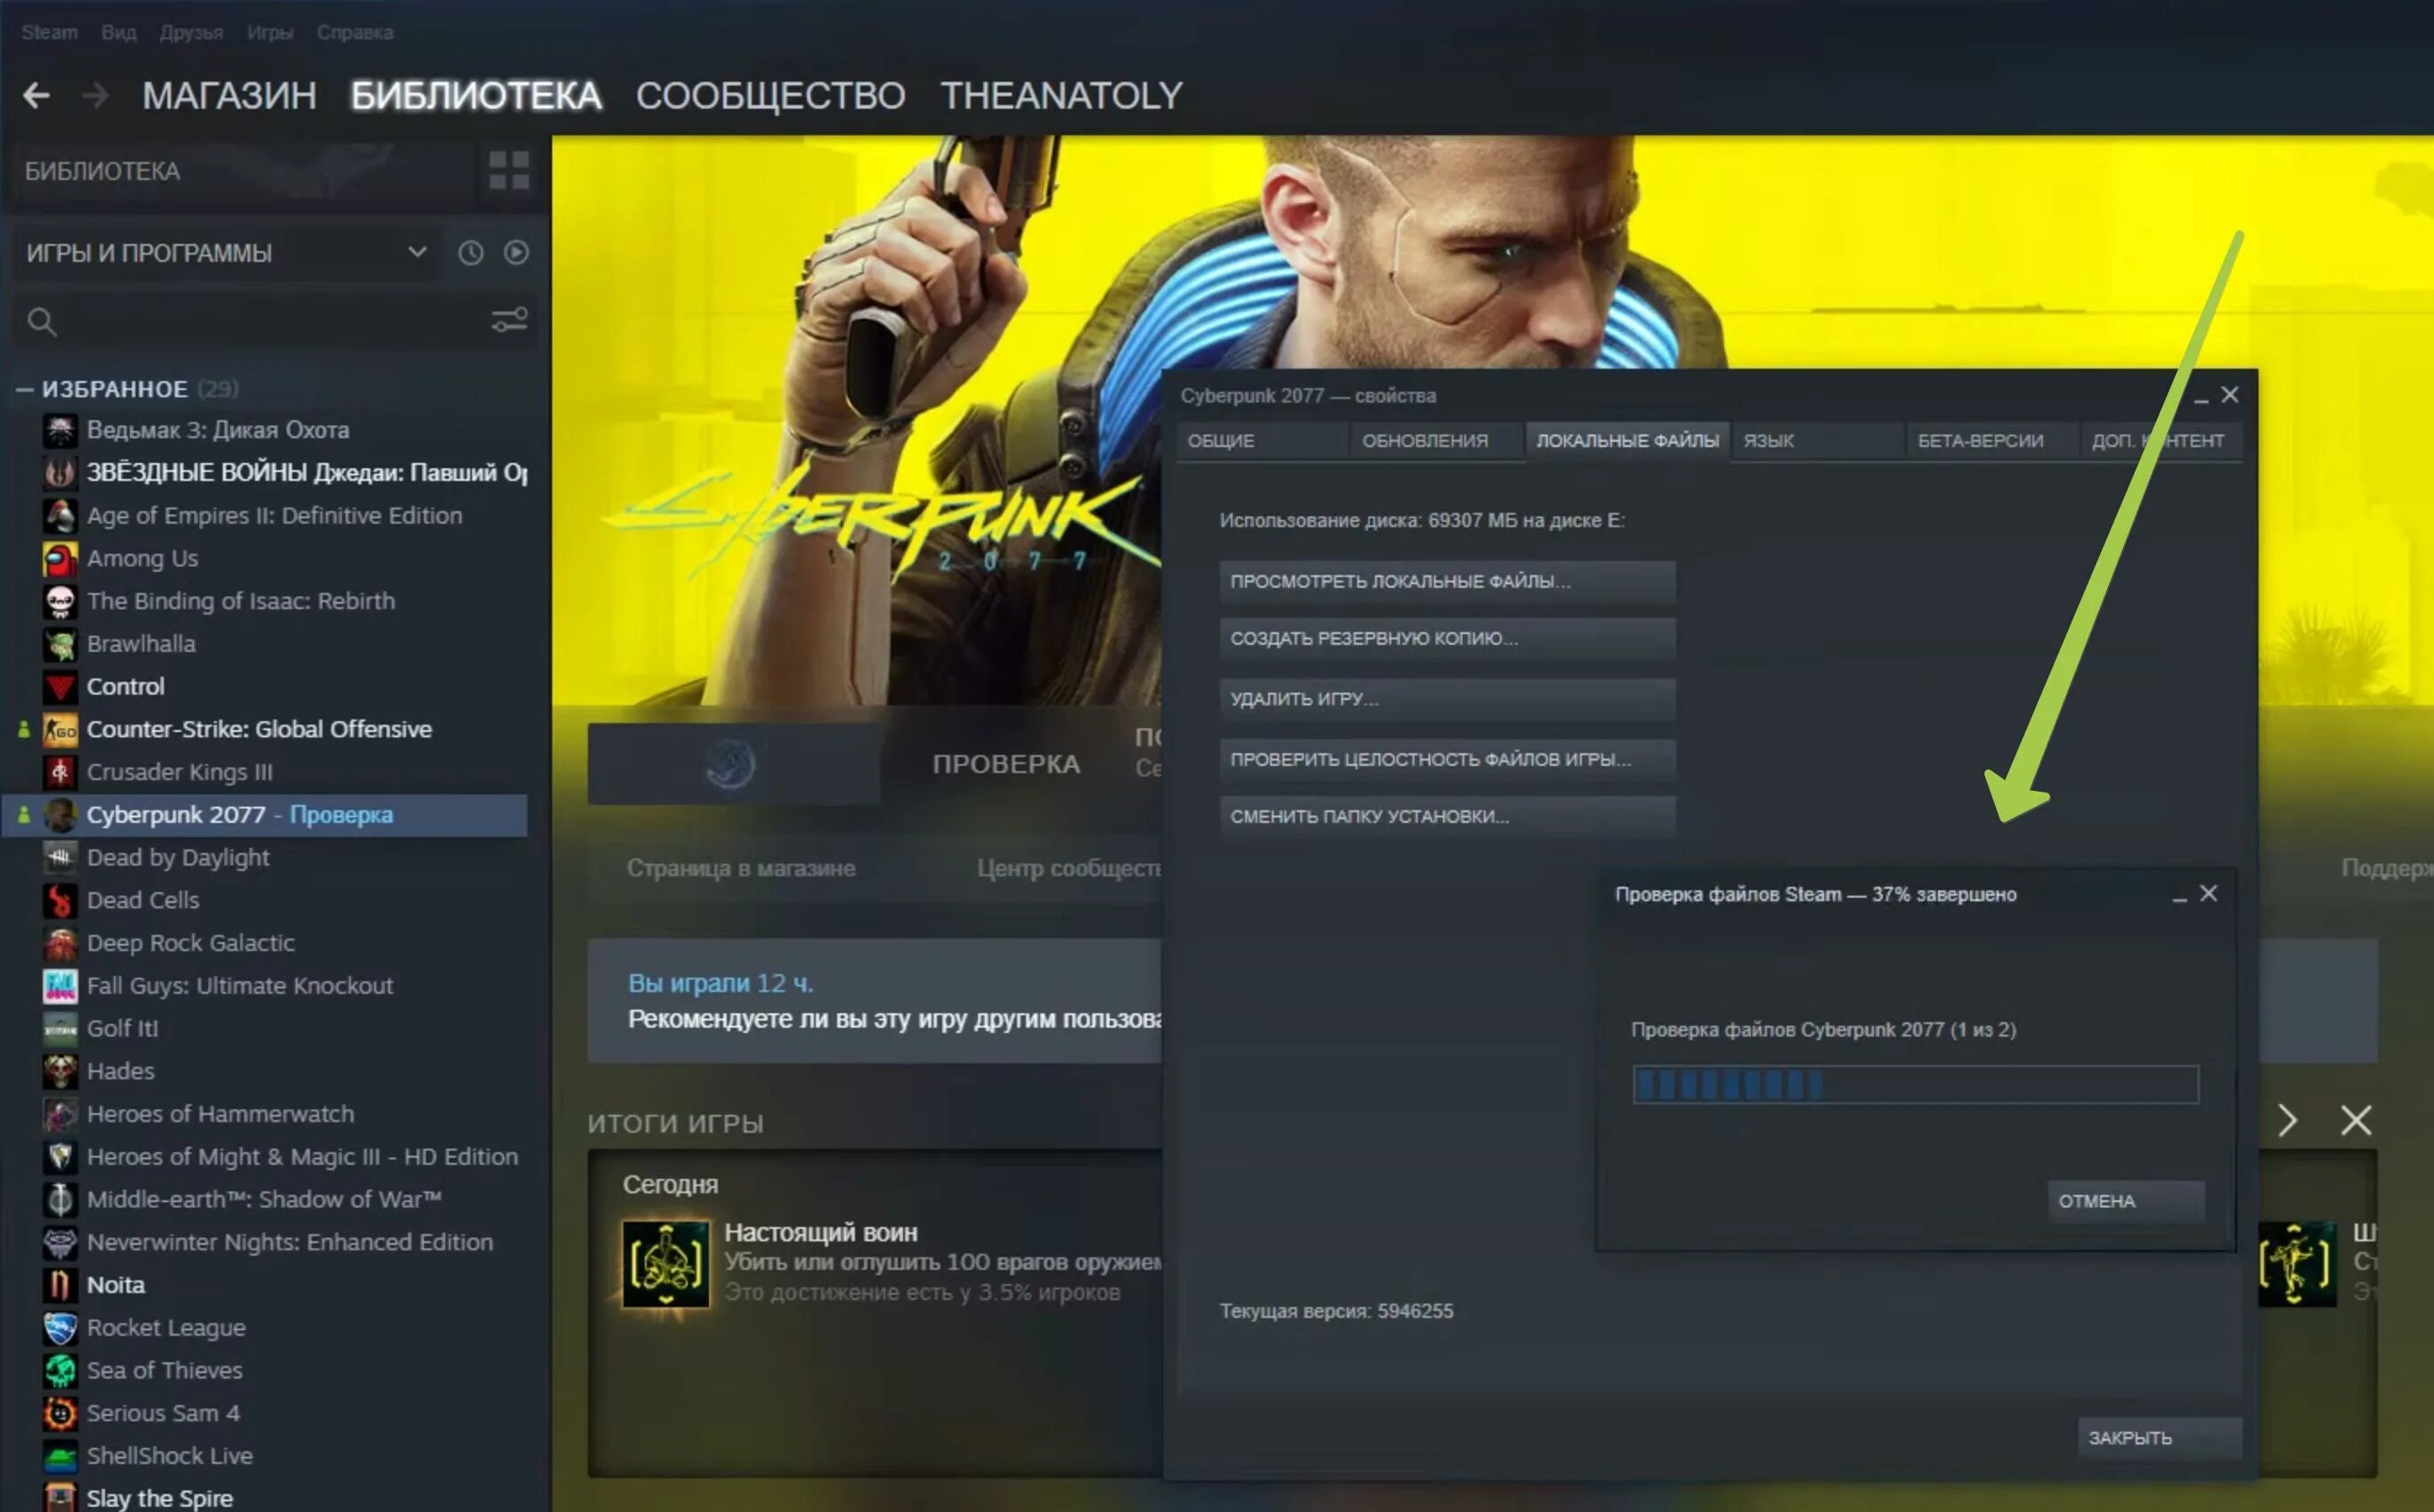Viewport: 2434px width, 1512px height.
Task: Click ПРОВЕРИТЬ ЦЕЛОСТНОСТЬ ФАЙЛОВ ИГРЫ button
Action: click(1447, 759)
